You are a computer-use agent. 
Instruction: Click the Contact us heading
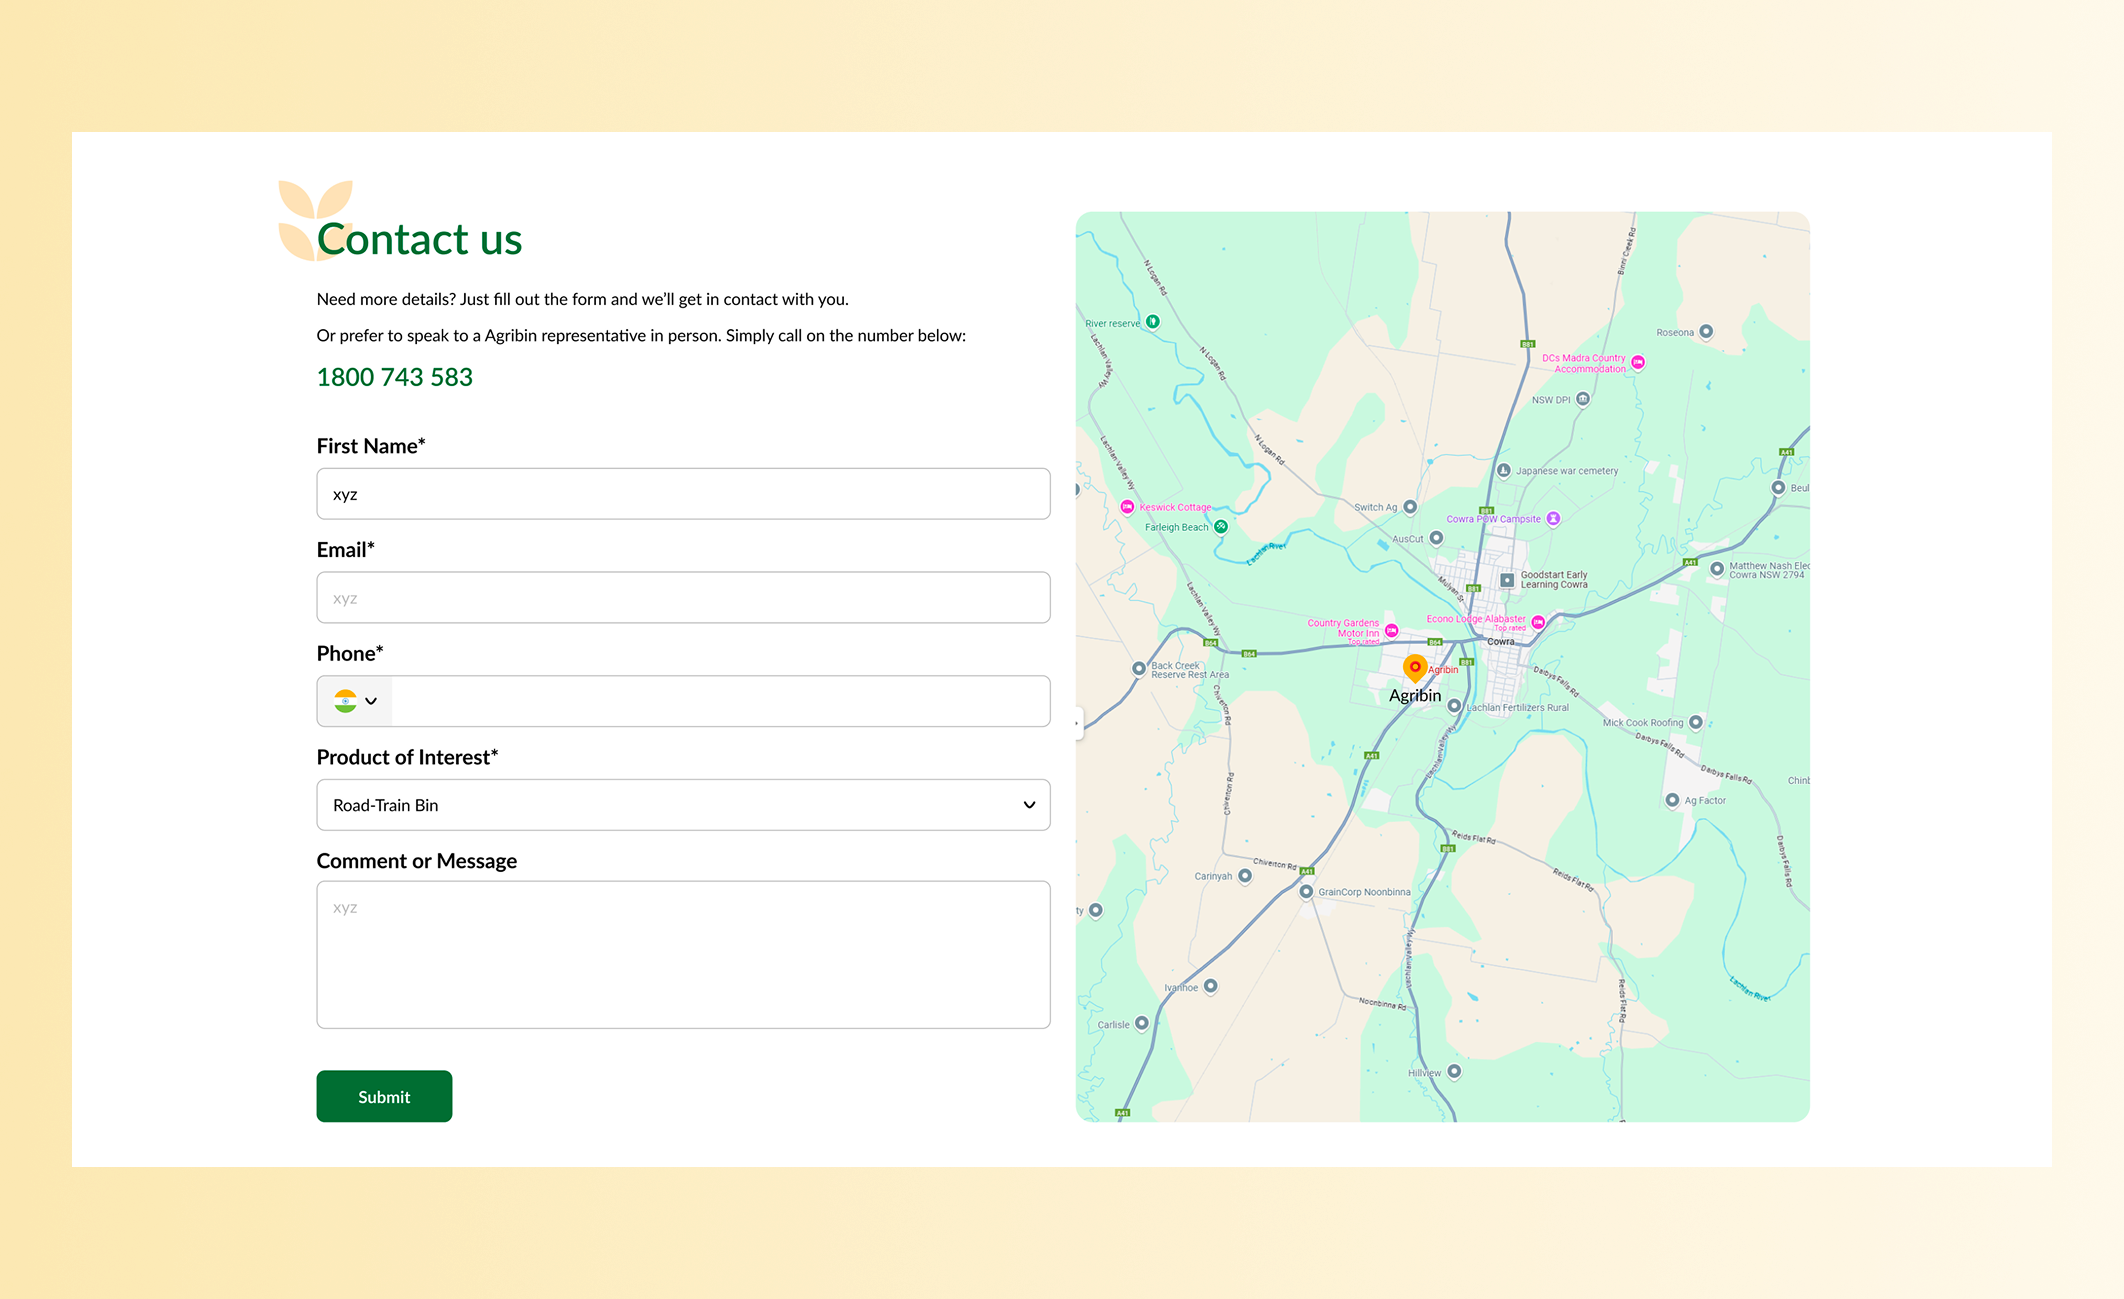[419, 239]
